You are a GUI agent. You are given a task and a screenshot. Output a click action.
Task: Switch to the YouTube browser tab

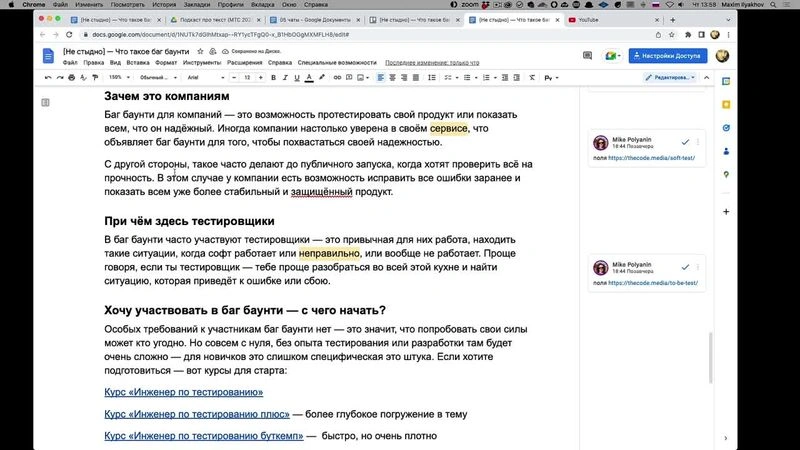pyautogui.click(x=610, y=20)
